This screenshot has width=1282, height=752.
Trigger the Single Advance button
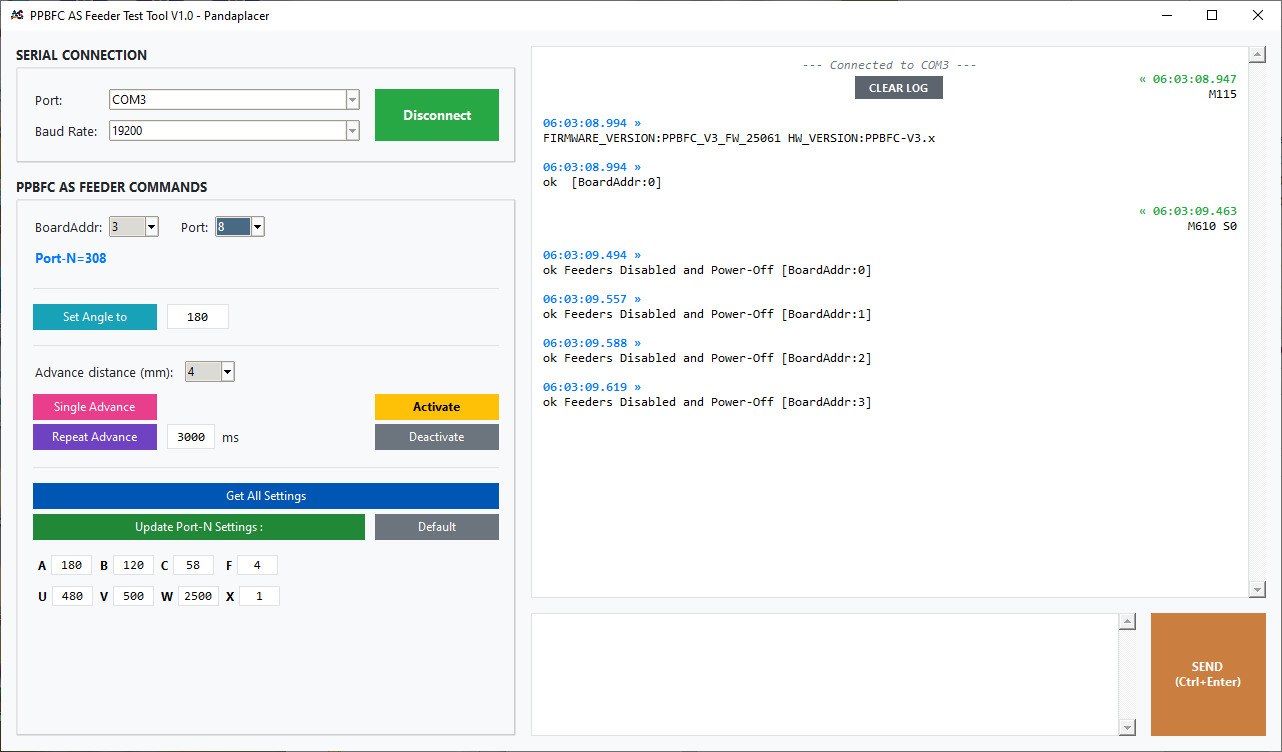point(95,407)
